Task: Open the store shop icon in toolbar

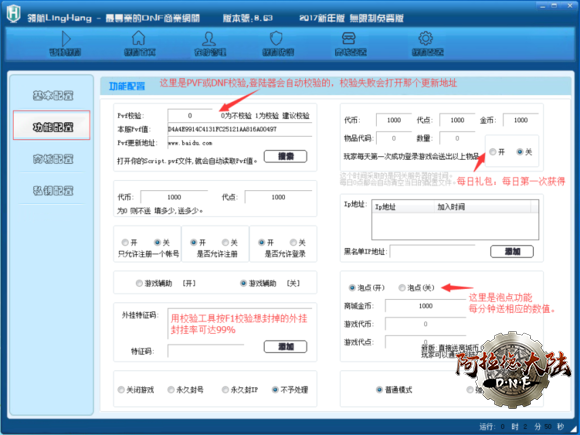Action: tap(349, 38)
